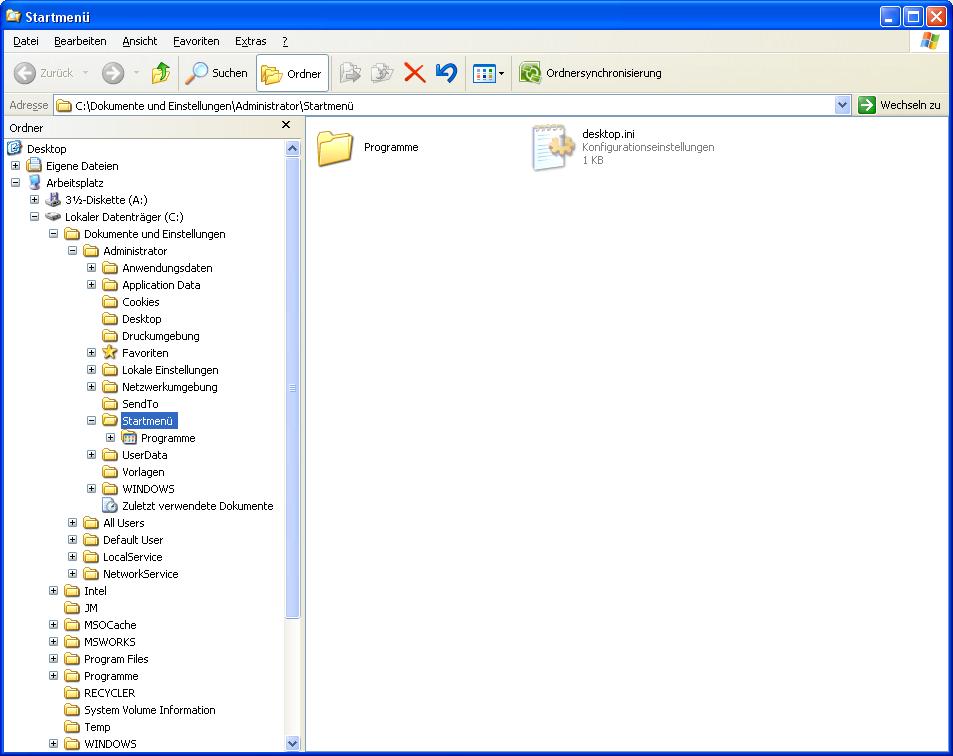This screenshot has height=756, width=953.
Task: Select the large Programme folder icon
Action: tap(336, 147)
